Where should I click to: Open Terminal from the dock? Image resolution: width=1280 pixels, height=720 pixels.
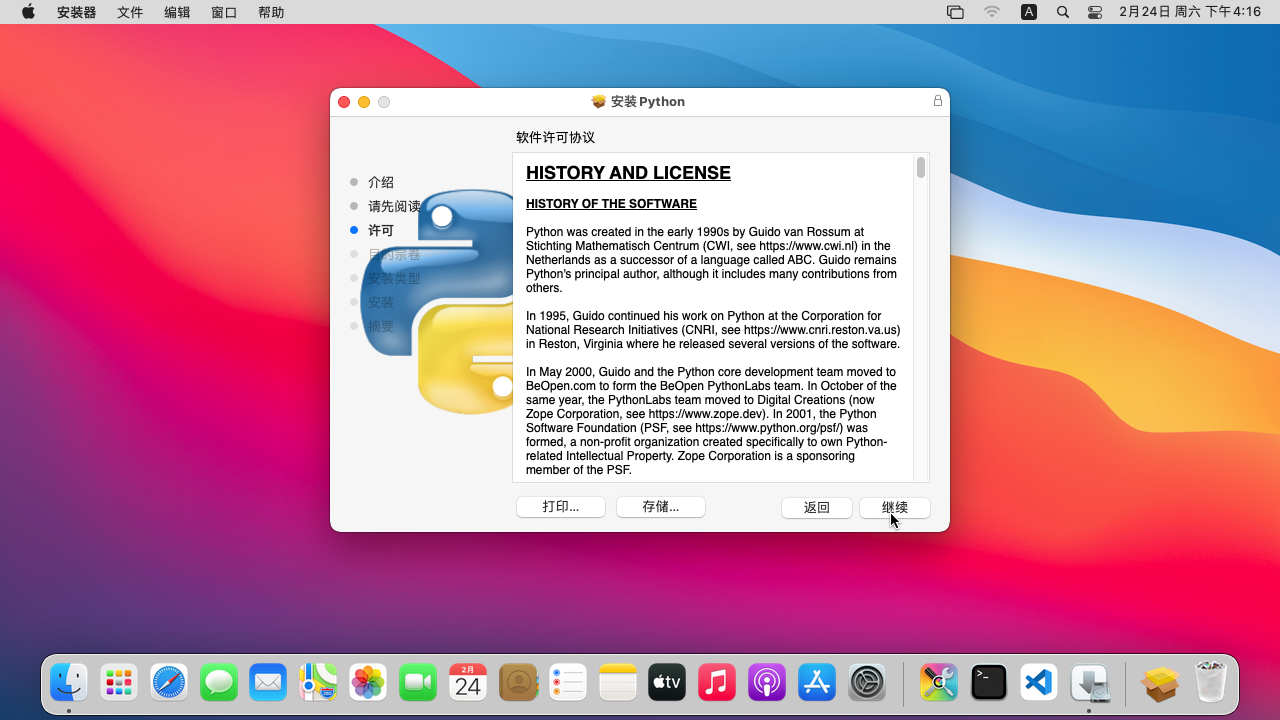989,683
